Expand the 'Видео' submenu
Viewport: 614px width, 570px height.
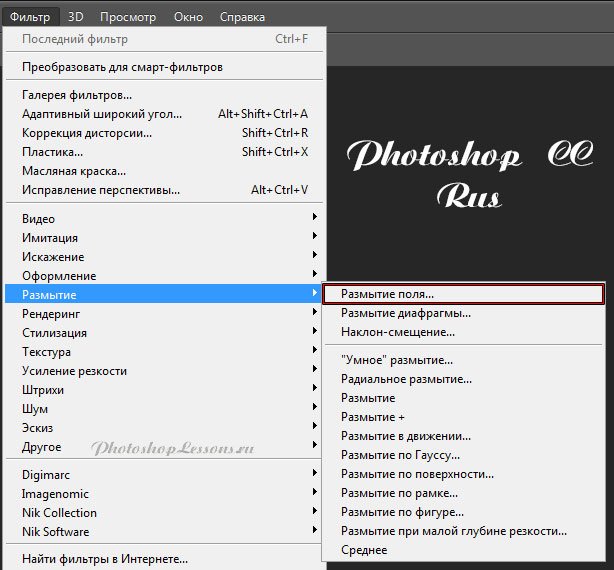coord(38,219)
